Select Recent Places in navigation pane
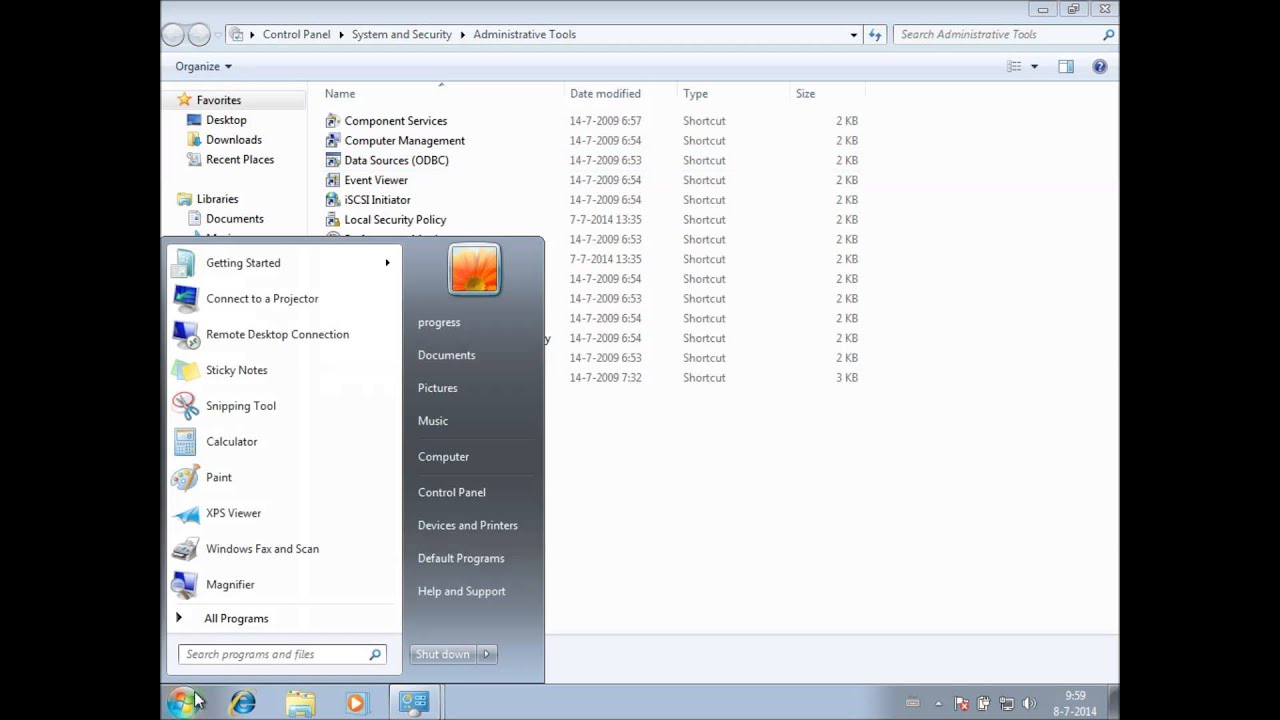This screenshot has height=720, width=1280. pyautogui.click(x=239, y=160)
